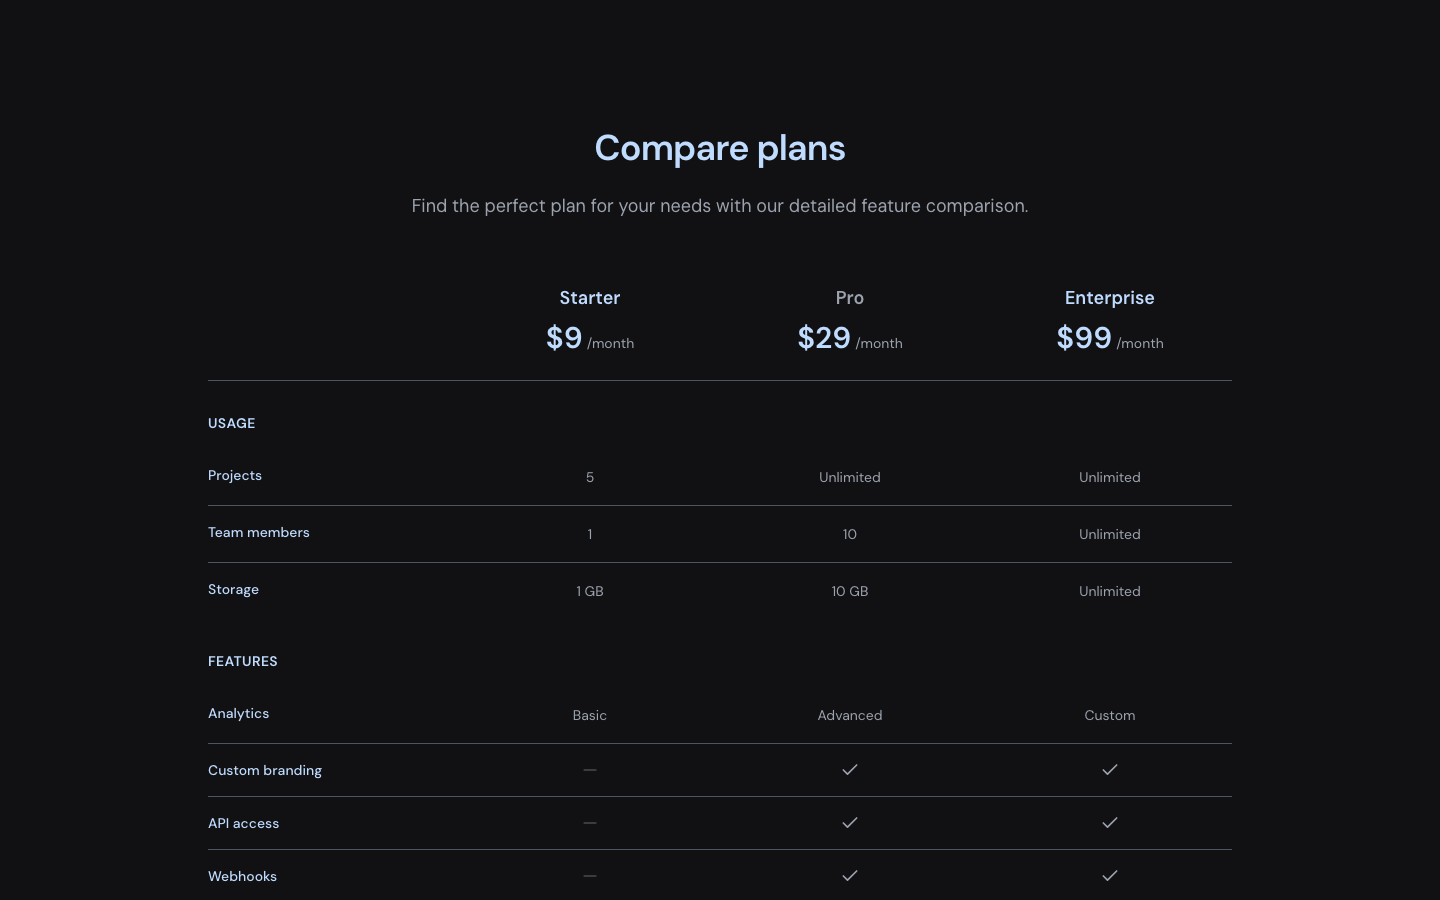Click the 10 GB storage value under Pro
The image size is (1440, 900).
pos(850,591)
